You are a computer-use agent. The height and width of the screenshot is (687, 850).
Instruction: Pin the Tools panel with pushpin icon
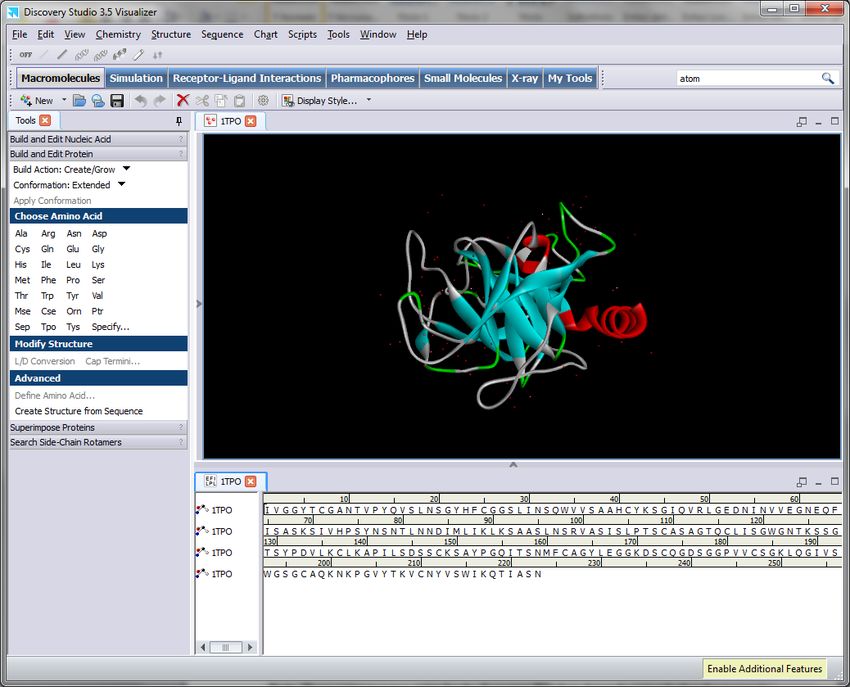pos(179,121)
